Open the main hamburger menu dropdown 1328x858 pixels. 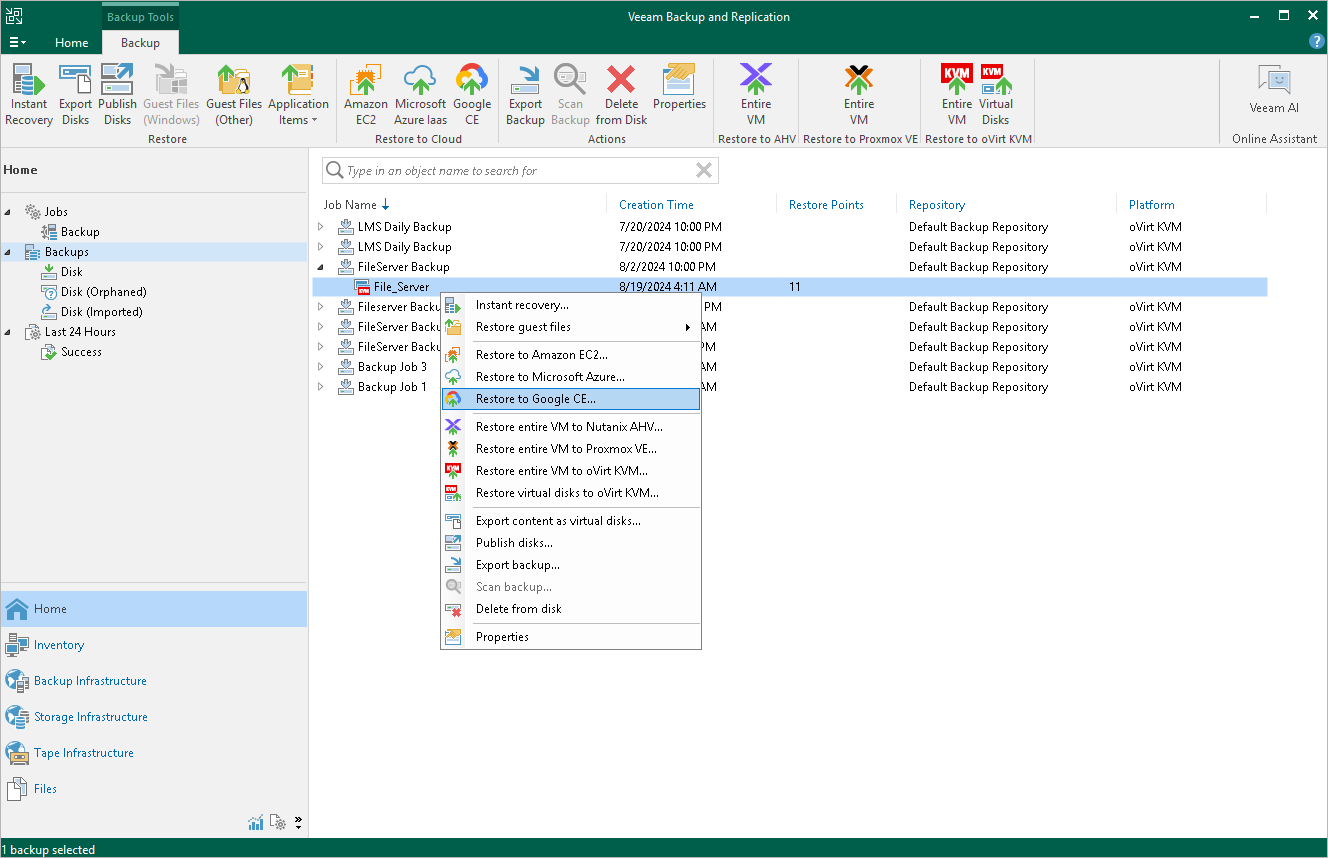(17, 42)
